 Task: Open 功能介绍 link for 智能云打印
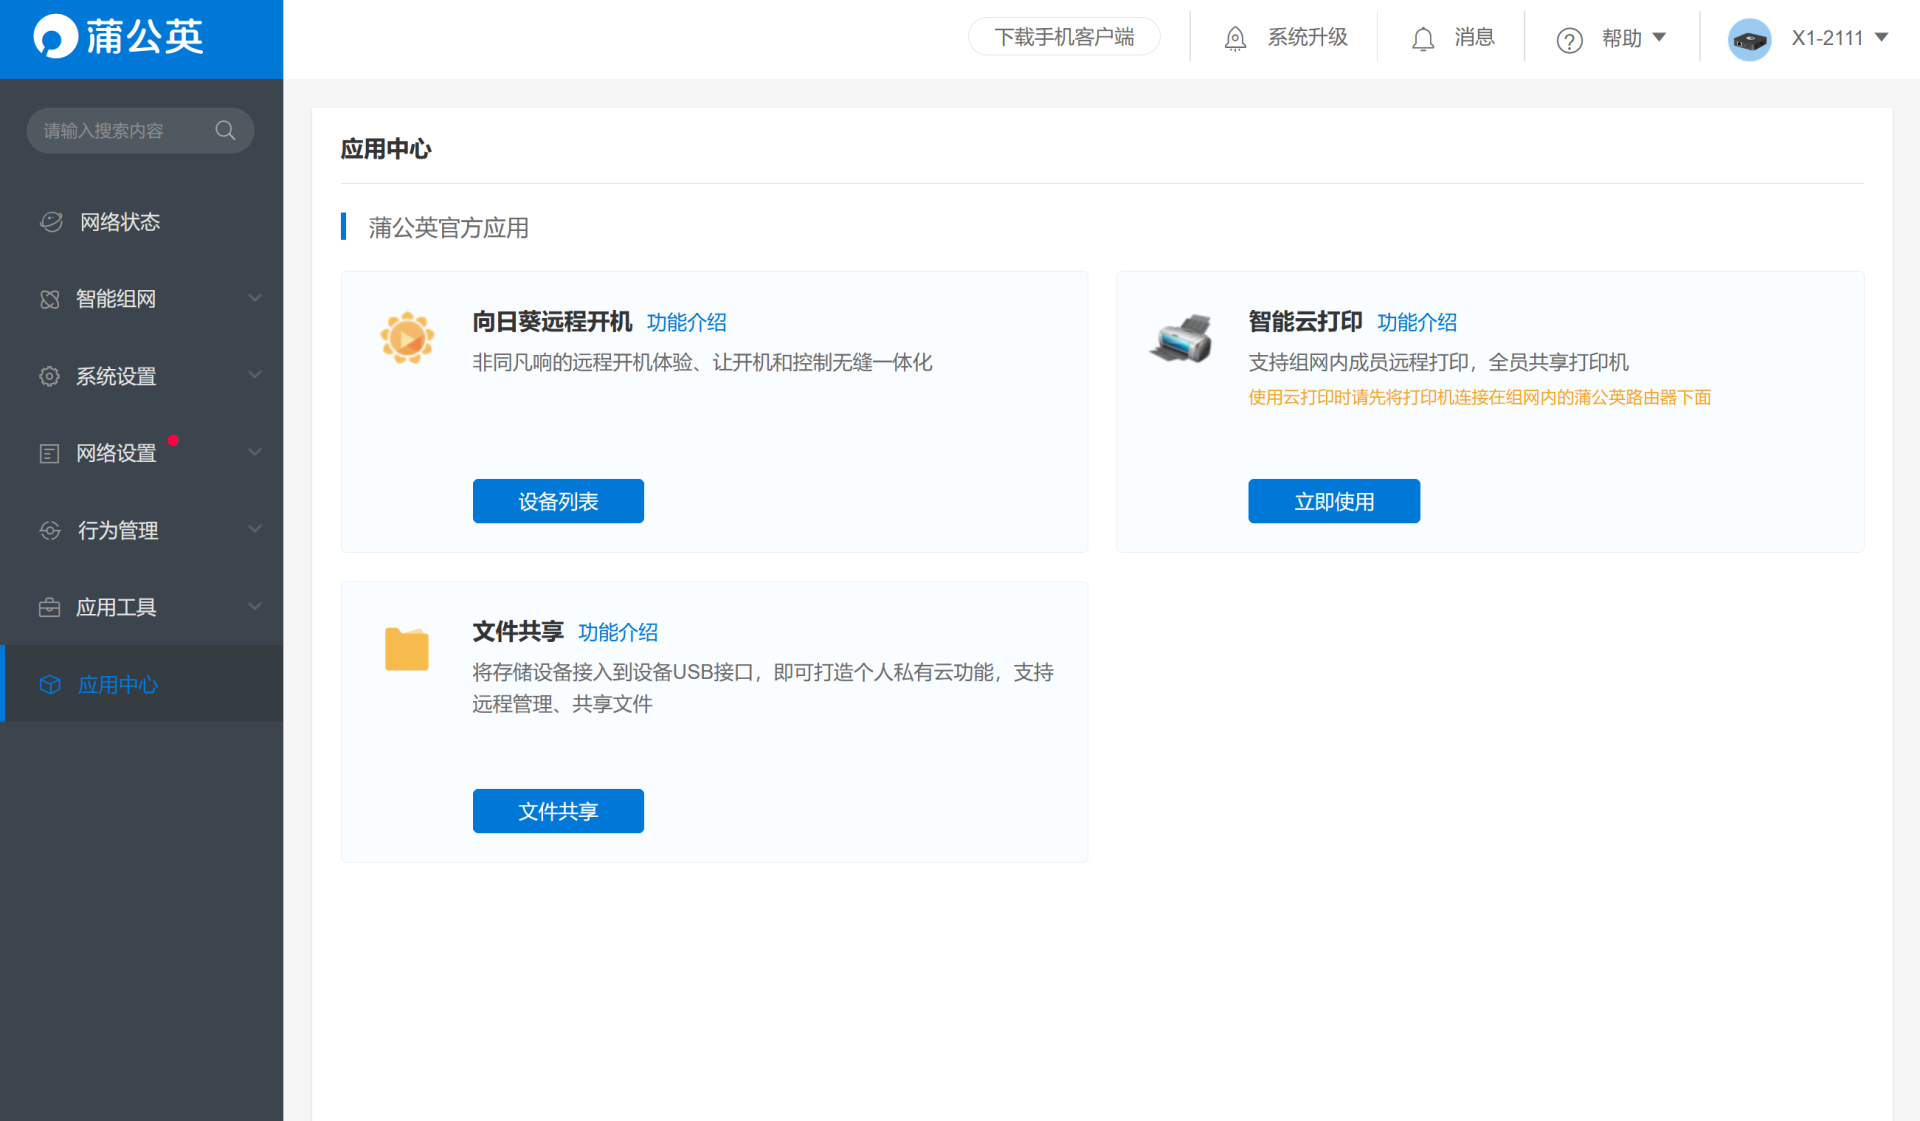[1417, 322]
